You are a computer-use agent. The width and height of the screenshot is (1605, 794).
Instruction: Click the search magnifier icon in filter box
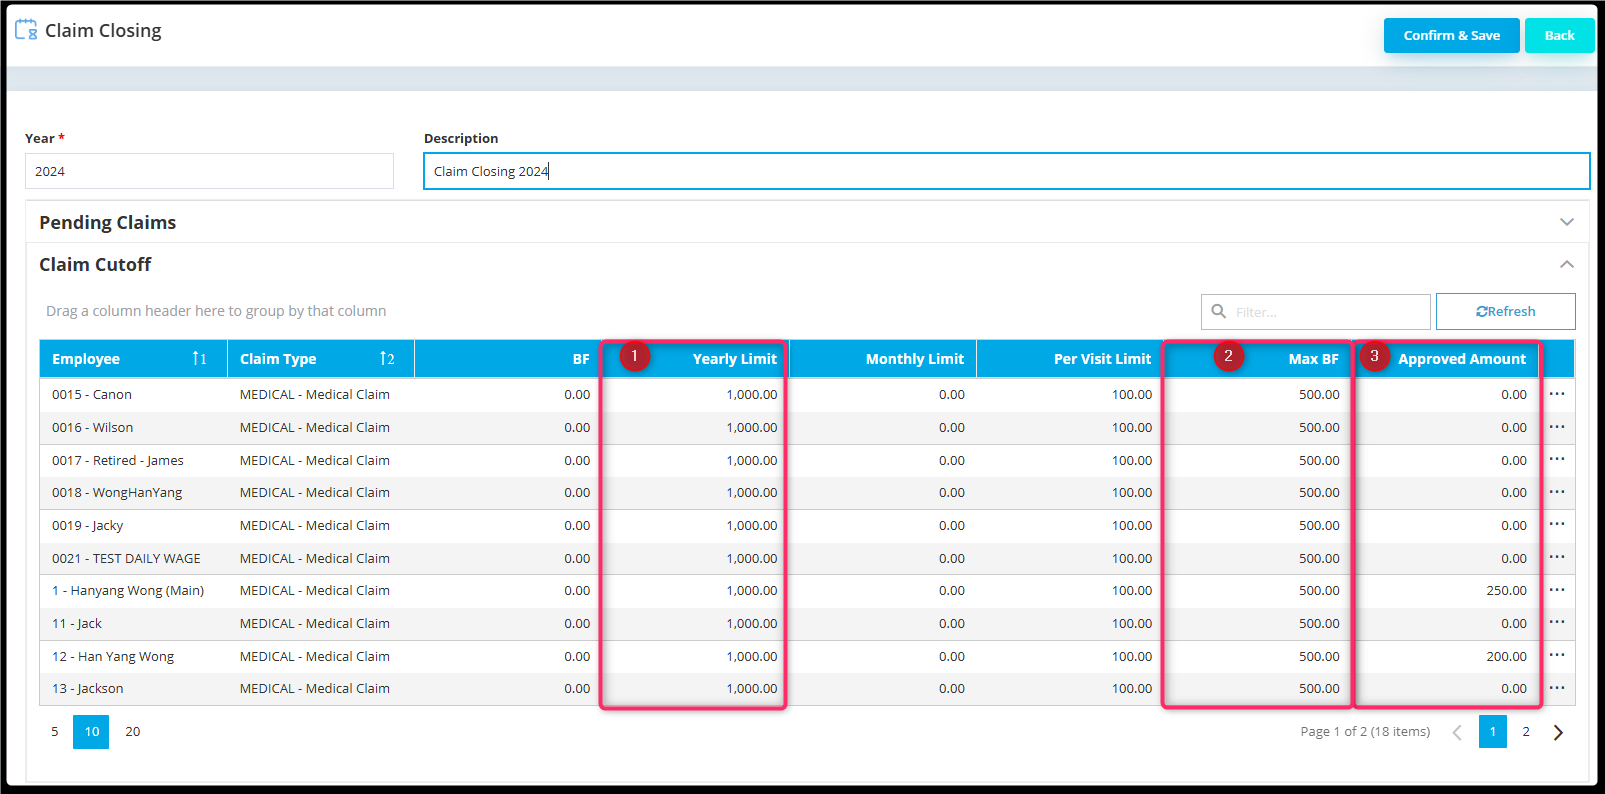(x=1219, y=311)
